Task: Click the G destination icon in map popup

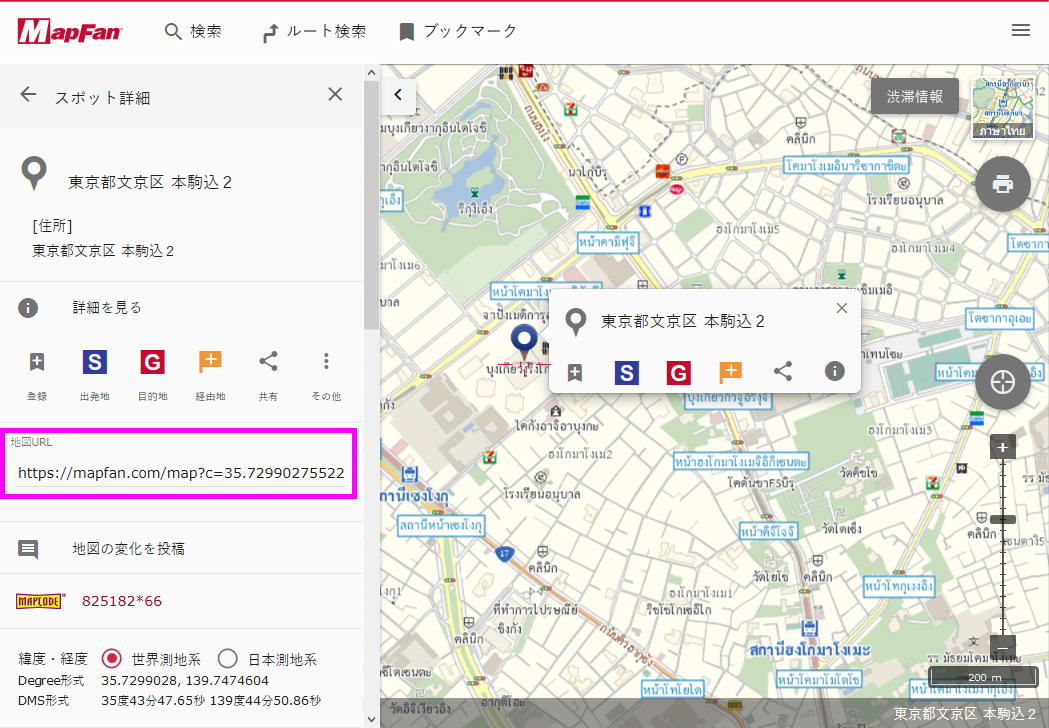Action: coord(678,373)
